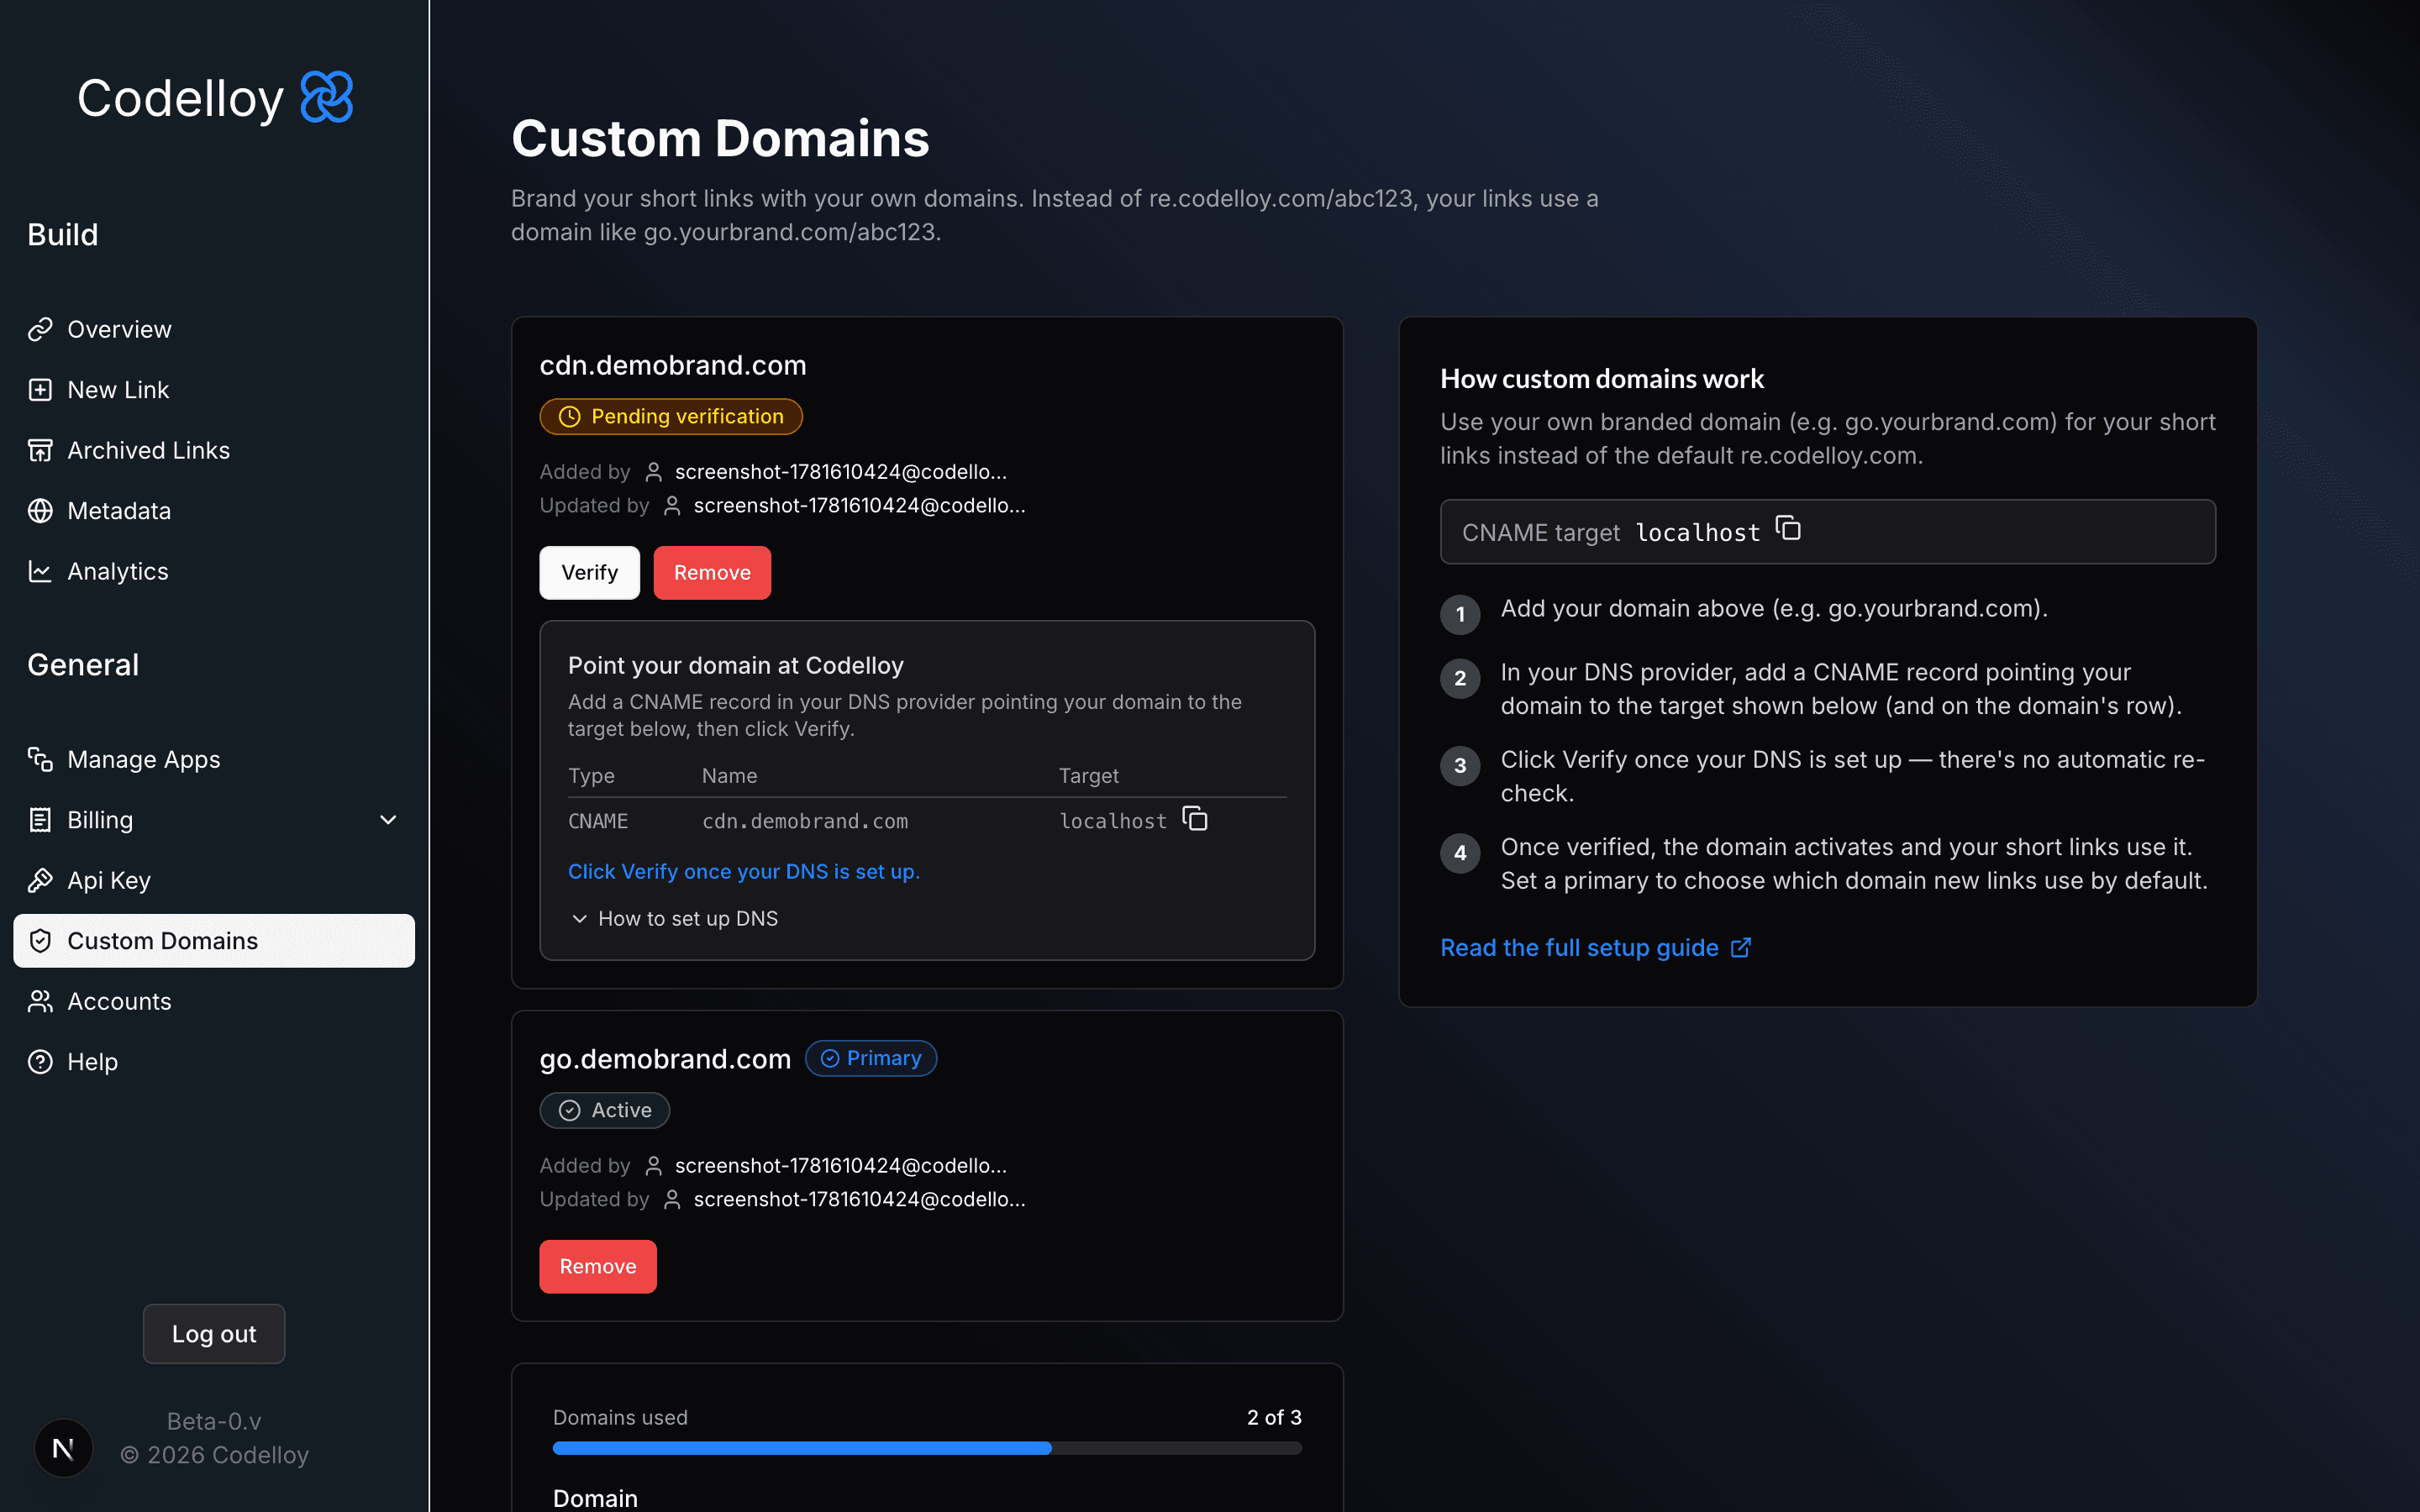Click the CNAME type cell in the DNS table

pyautogui.click(x=598, y=821)
